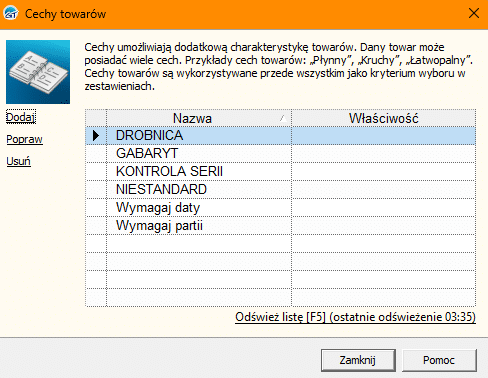Open help with the Pomoc button
Screen dimensions: 488x378
click(x=439, y=360)
